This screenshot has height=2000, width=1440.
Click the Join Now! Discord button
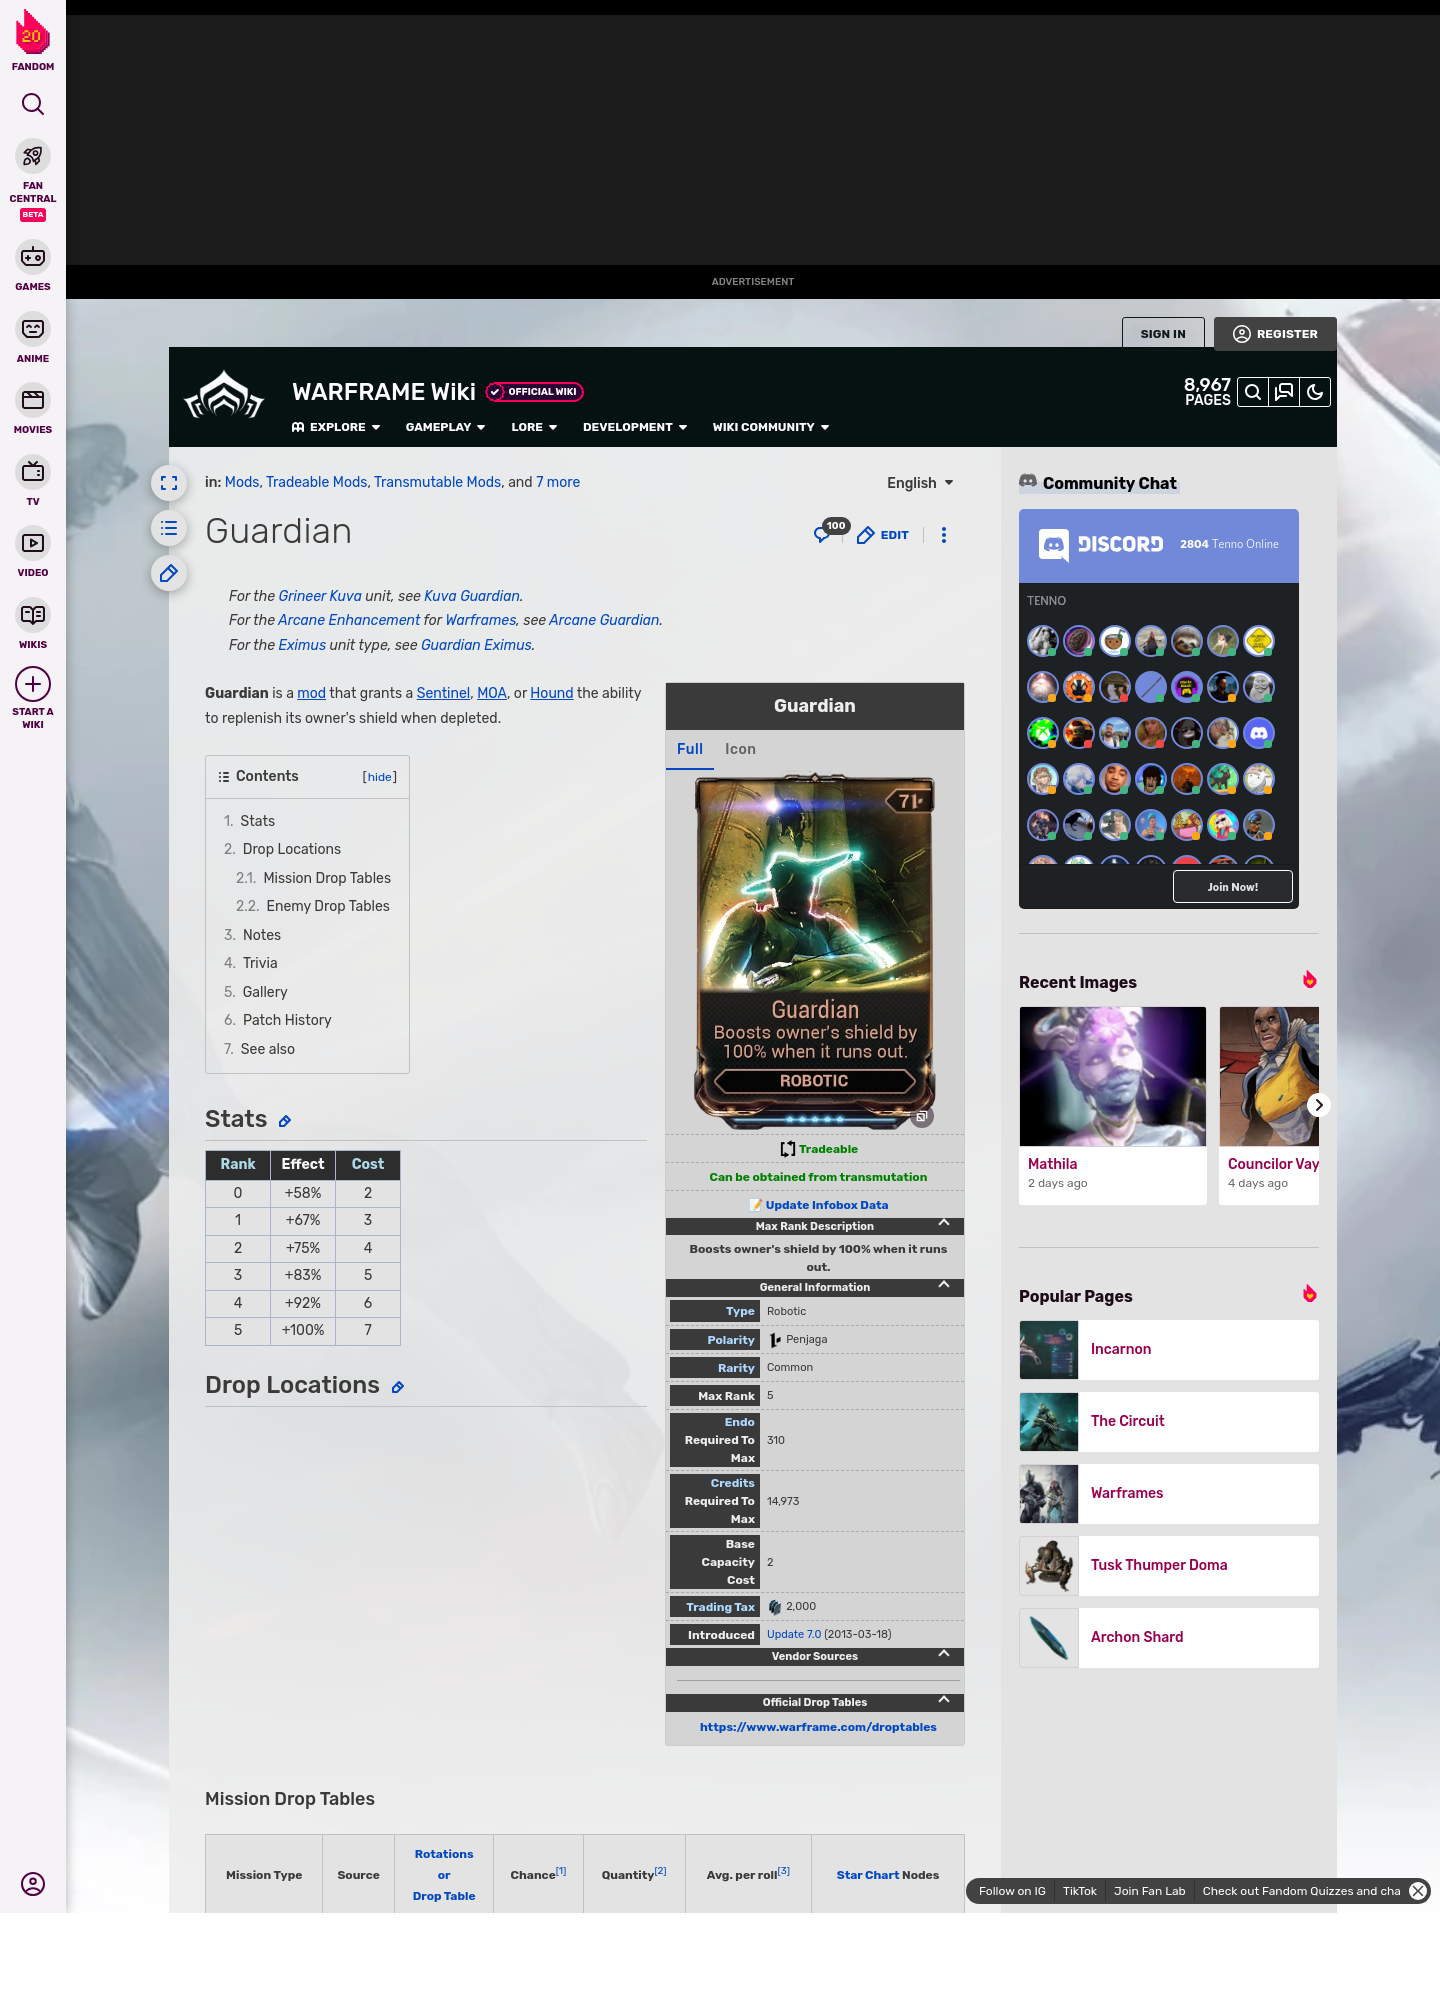point(1232,887)
